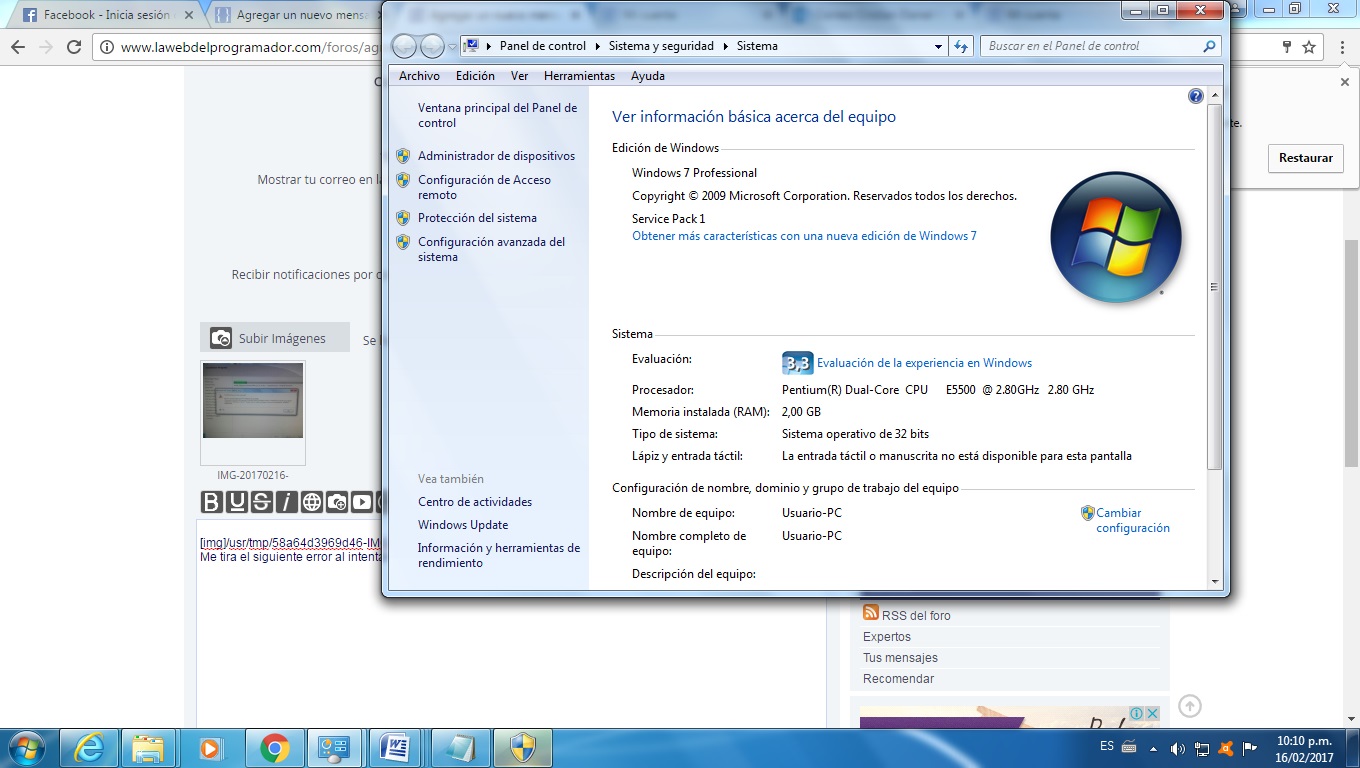The width and height of the screenshot is (1360, 768).
Task: Click the YouTube video icon in forum editor
Action: pos(362,502)
